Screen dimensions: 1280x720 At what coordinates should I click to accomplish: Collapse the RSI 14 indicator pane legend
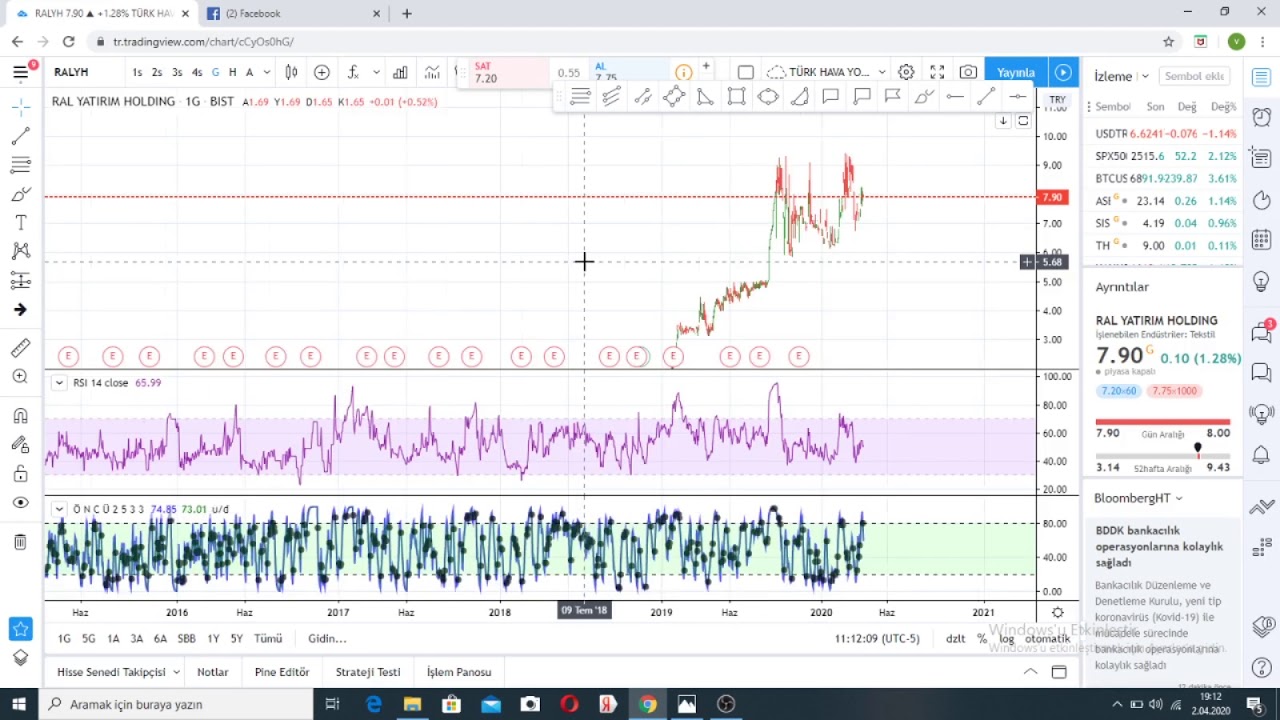[x=59, y=383]
